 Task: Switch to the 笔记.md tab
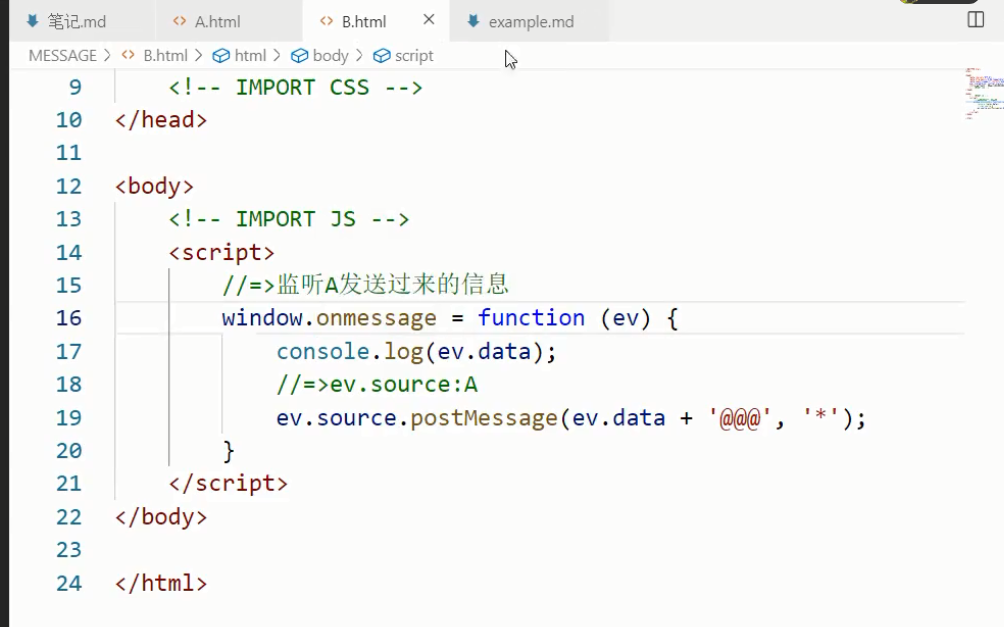click(x=82, y=21)
